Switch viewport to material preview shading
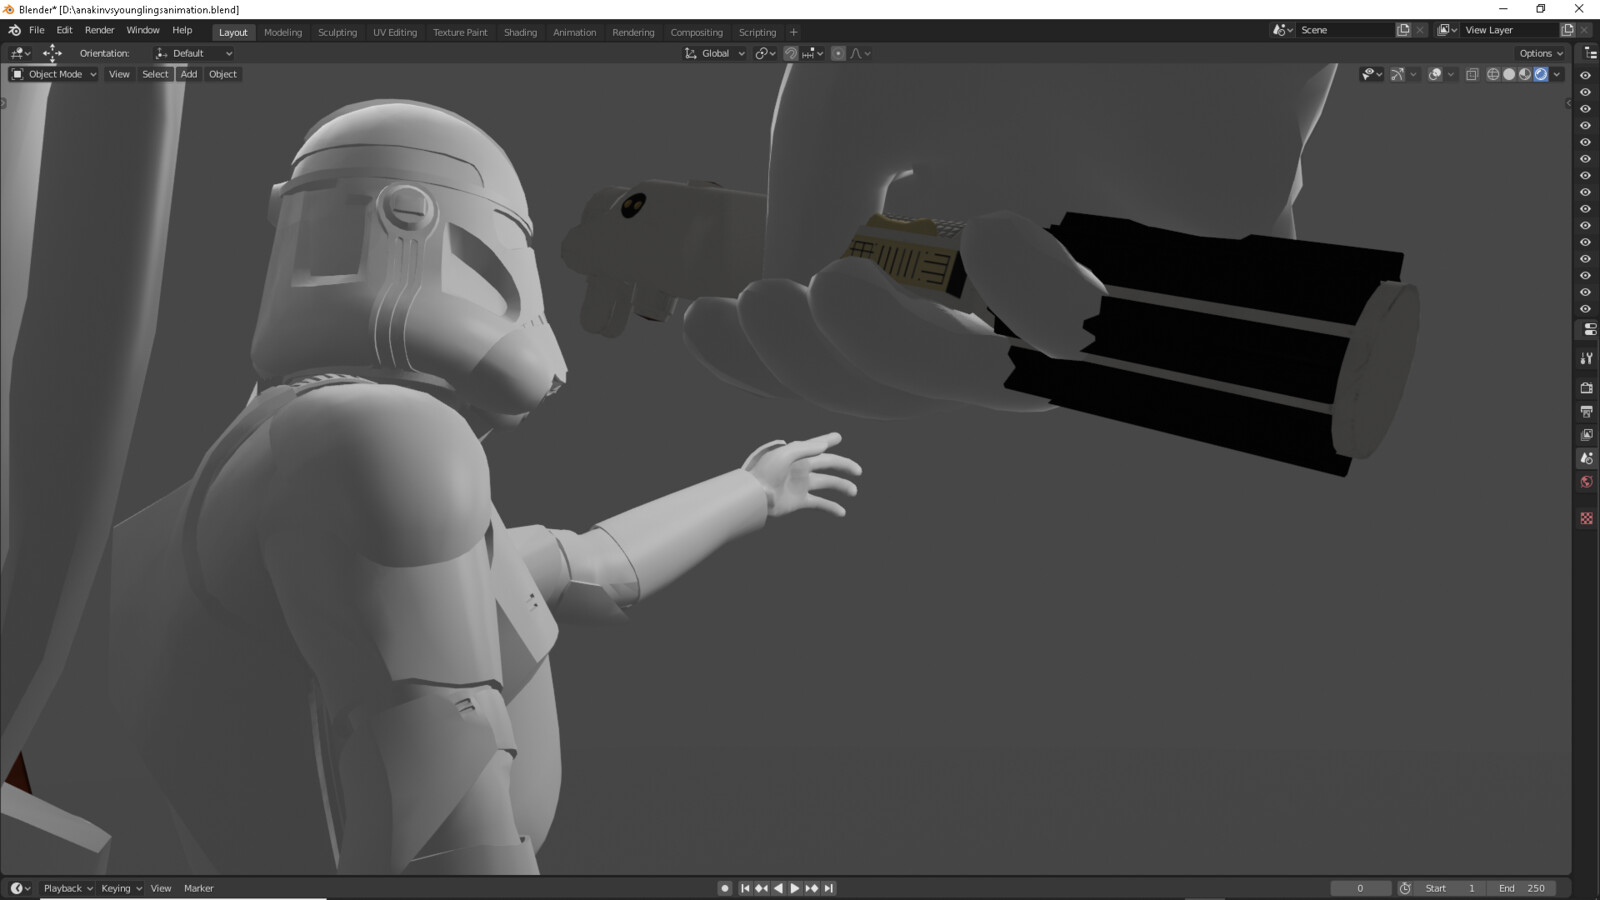The height and width of the screenshot is (900, 1600). [x=1525, y=74]
